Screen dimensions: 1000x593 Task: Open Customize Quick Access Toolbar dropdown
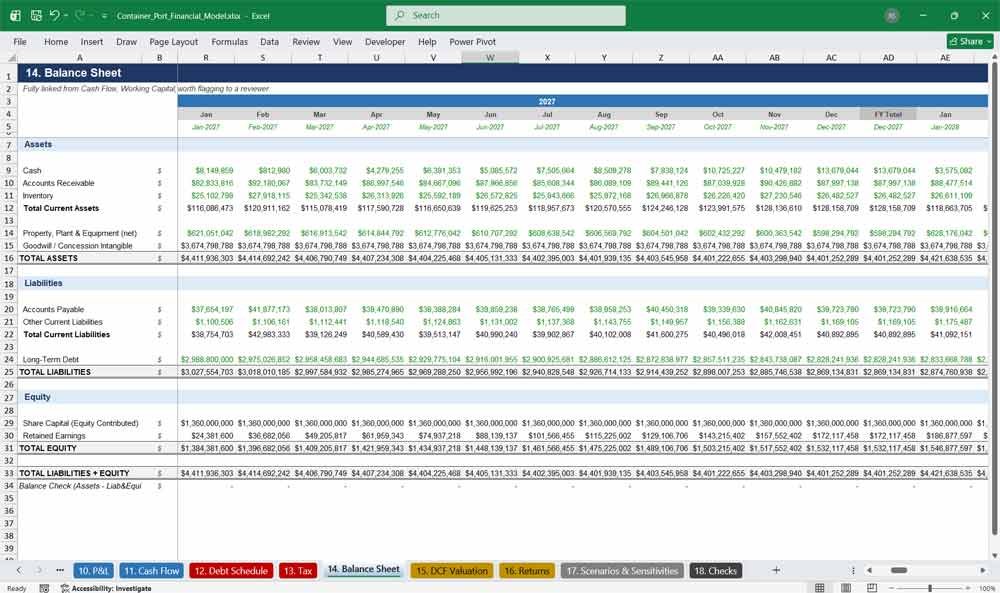[104, 16]
